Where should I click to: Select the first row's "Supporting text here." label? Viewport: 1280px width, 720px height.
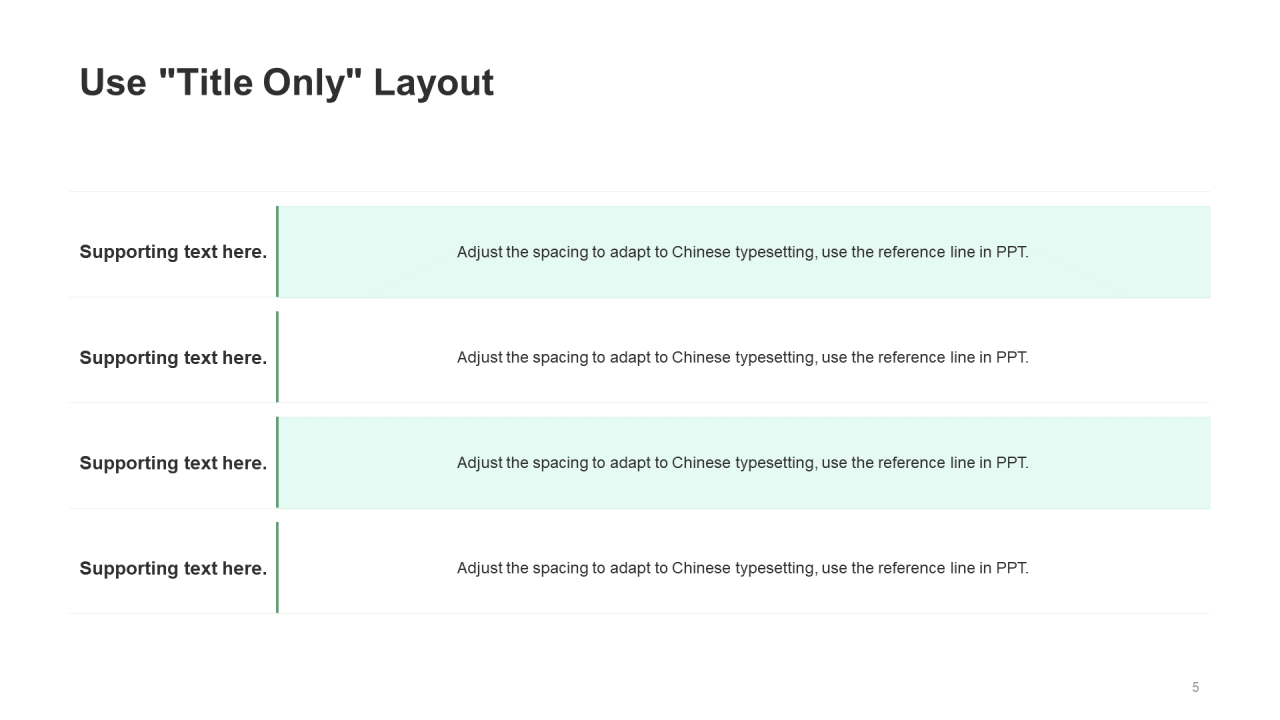(173, 252)
